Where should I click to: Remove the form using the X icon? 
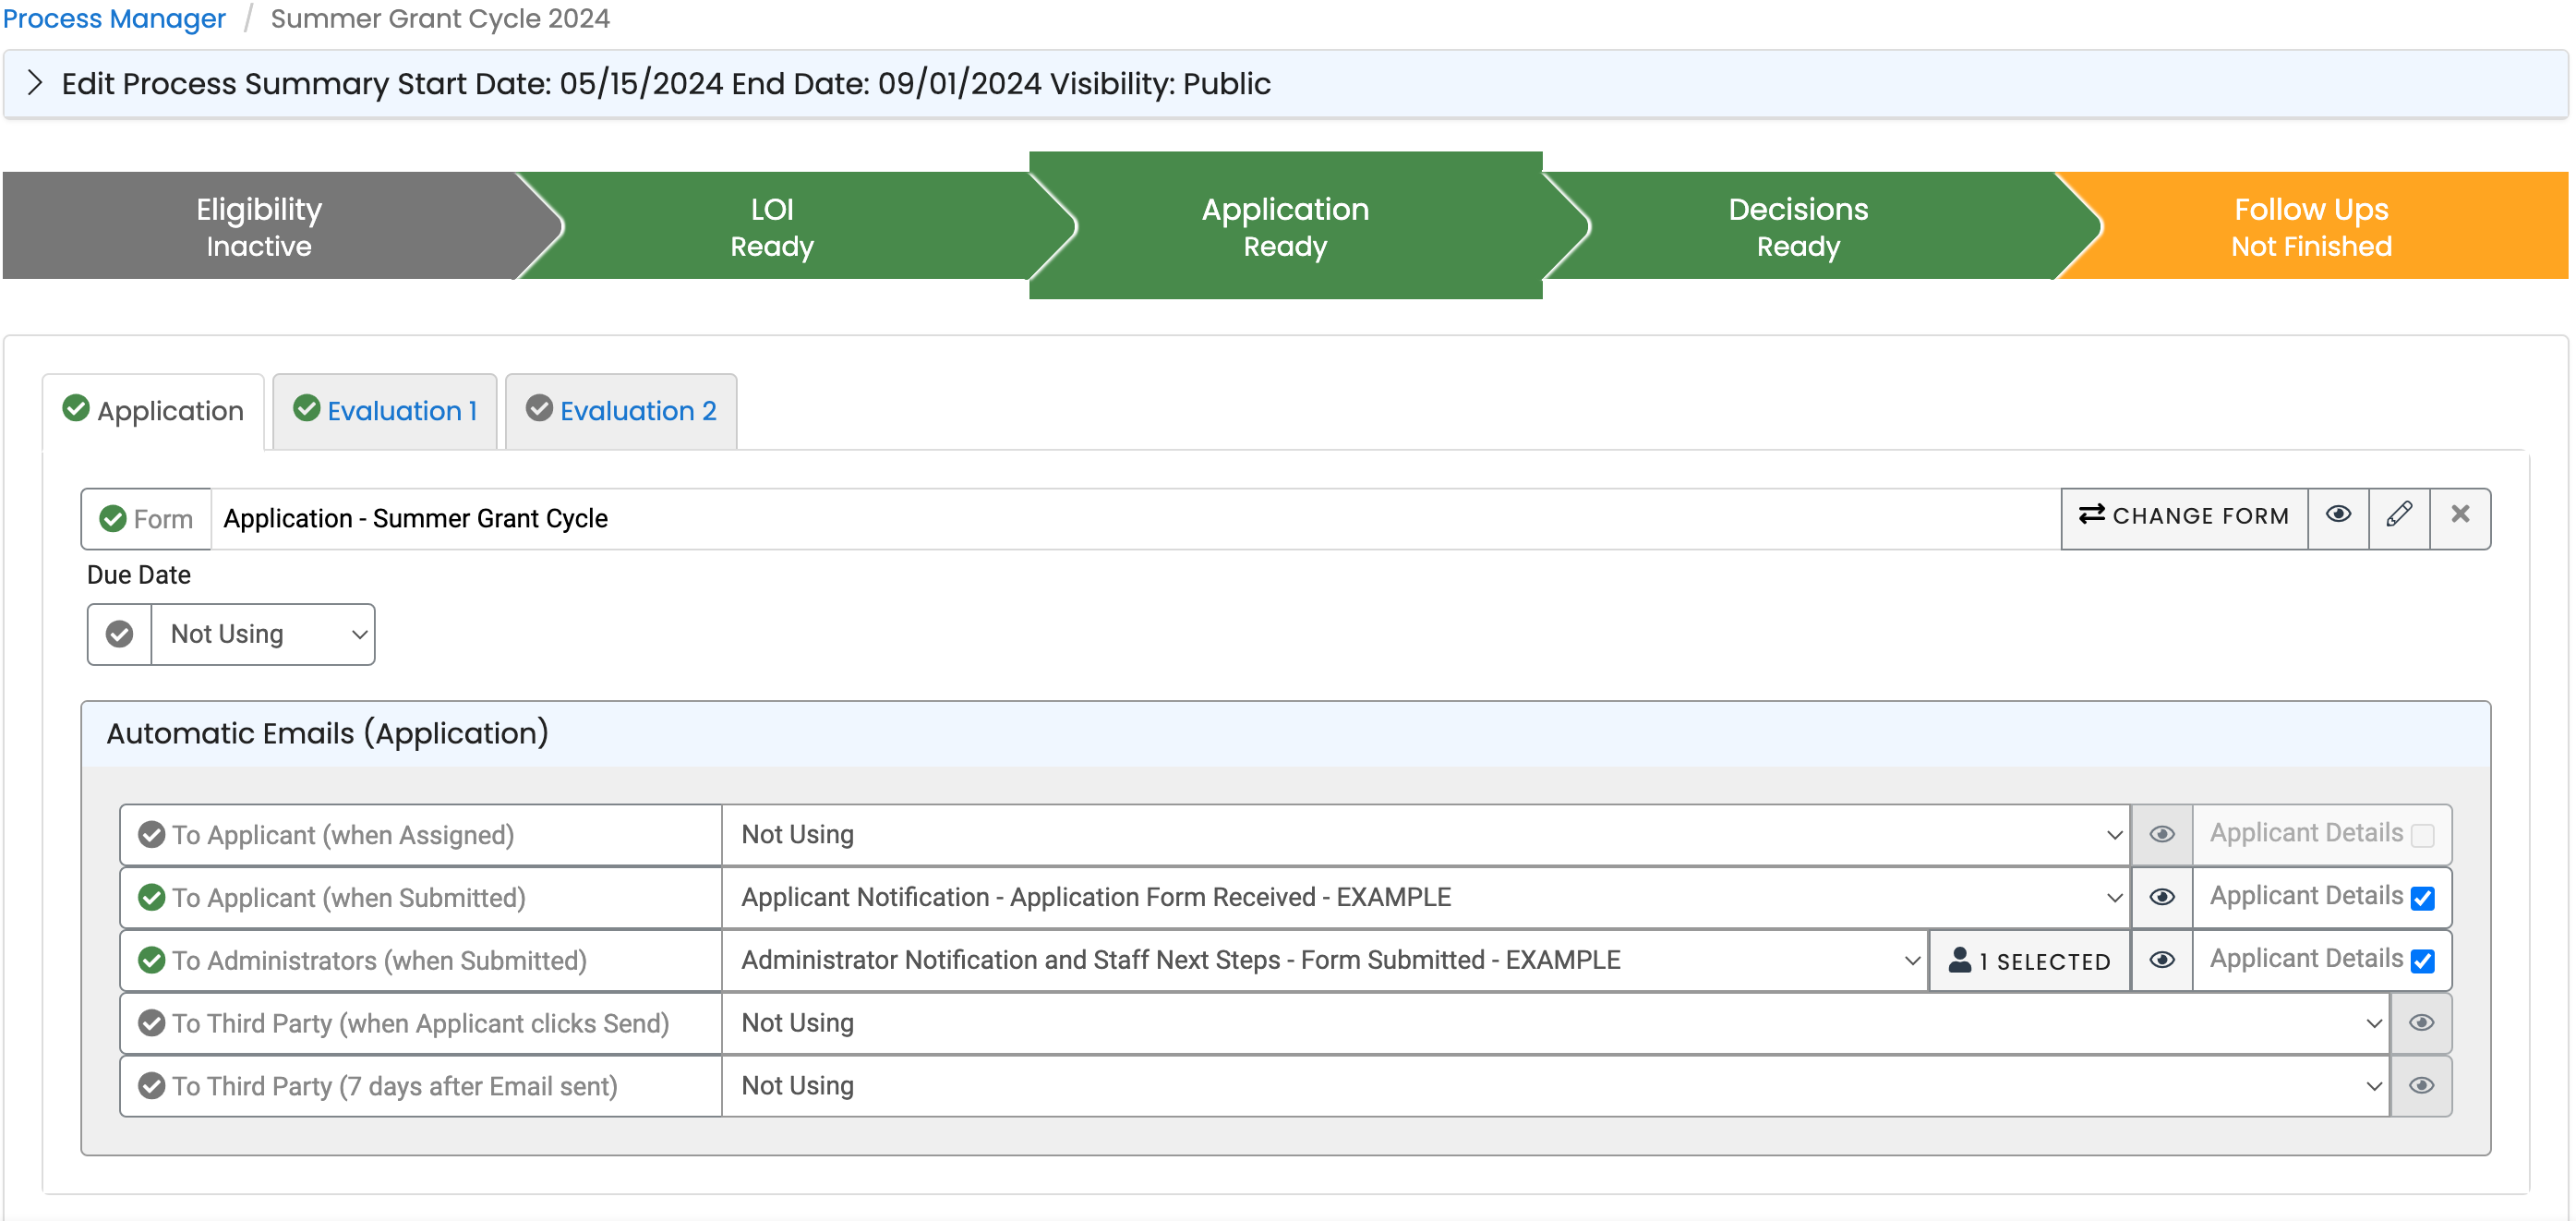coord(2460,517)
